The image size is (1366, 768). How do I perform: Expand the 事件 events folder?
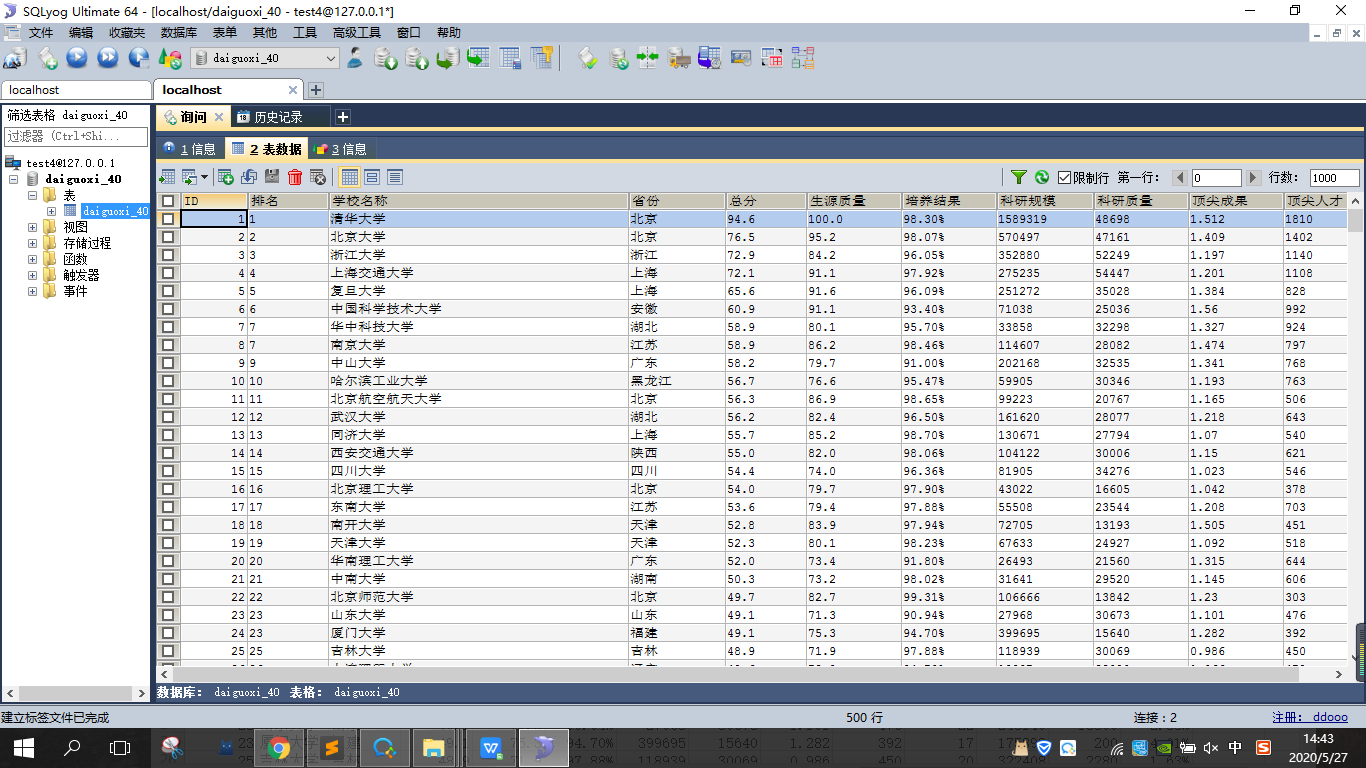tap(32, 291)
